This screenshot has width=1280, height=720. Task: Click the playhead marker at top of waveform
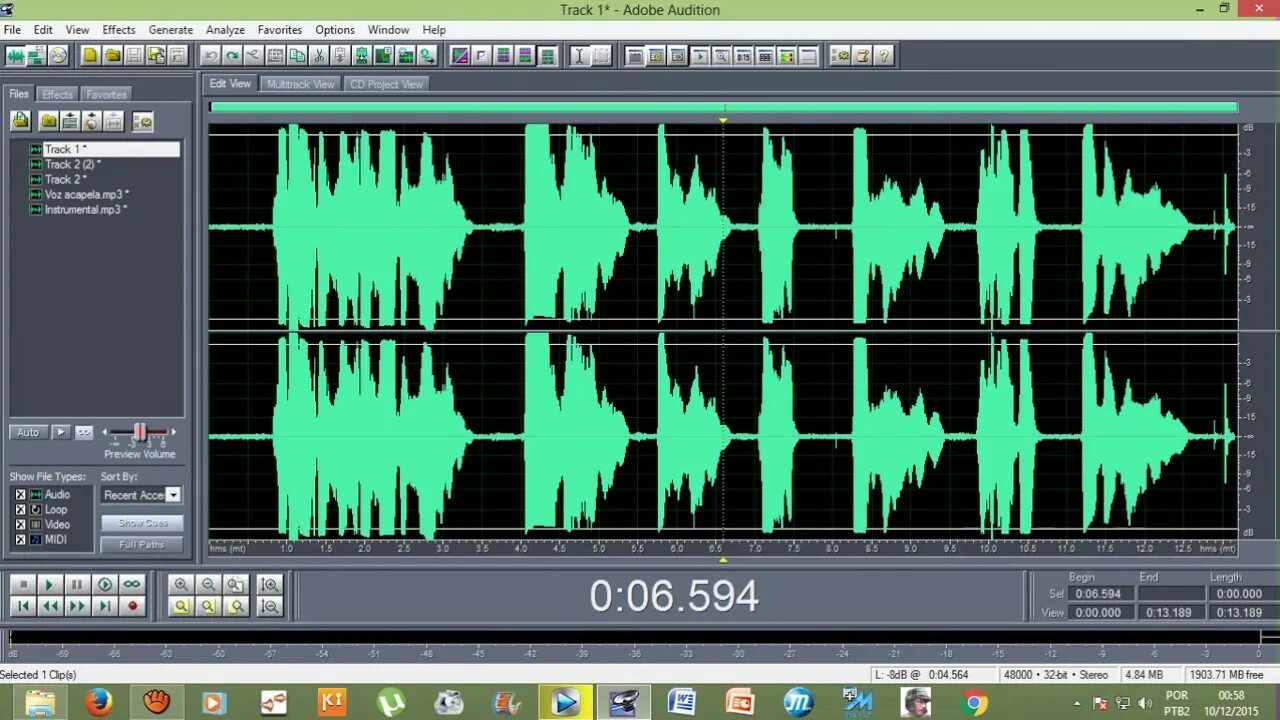pos(723,120)
